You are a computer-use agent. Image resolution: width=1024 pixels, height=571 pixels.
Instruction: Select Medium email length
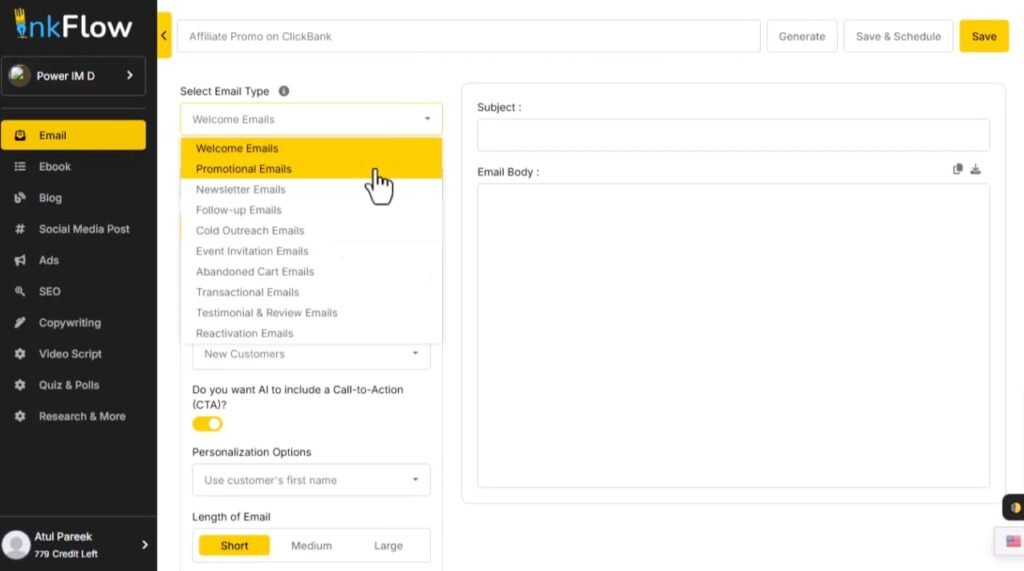[x=311, y=546]
